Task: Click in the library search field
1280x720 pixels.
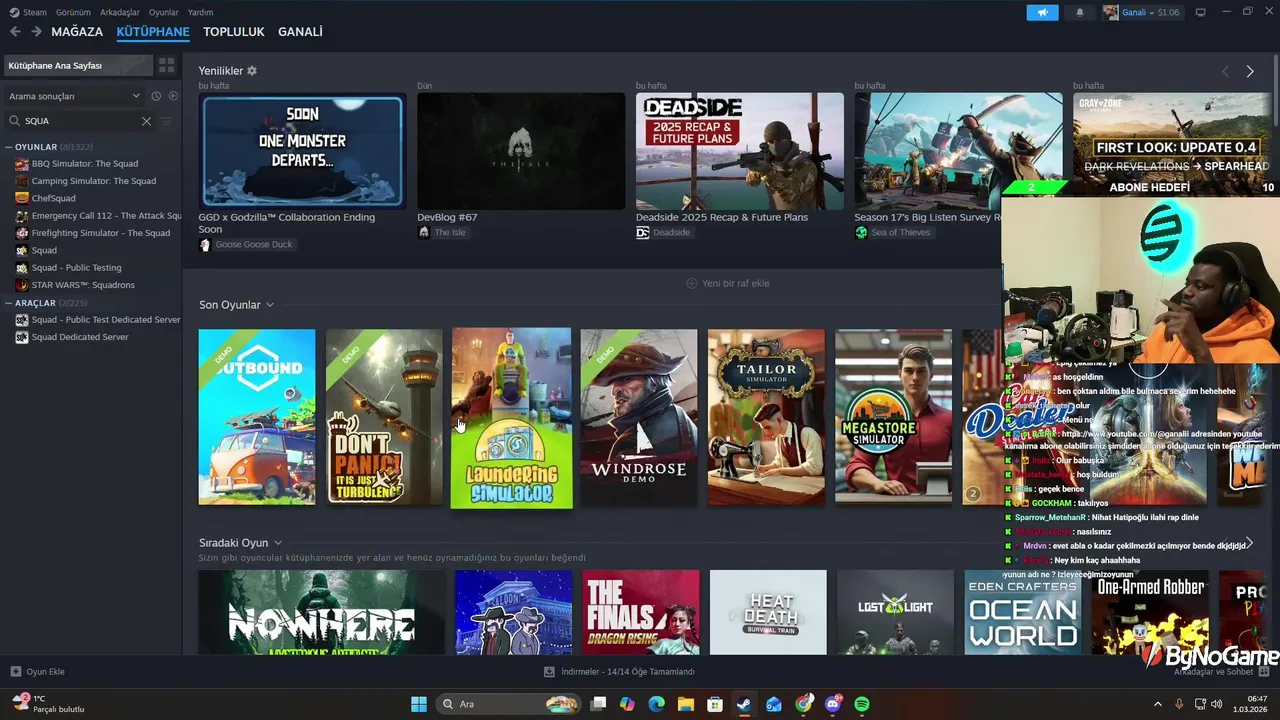Action: [80, 121]
